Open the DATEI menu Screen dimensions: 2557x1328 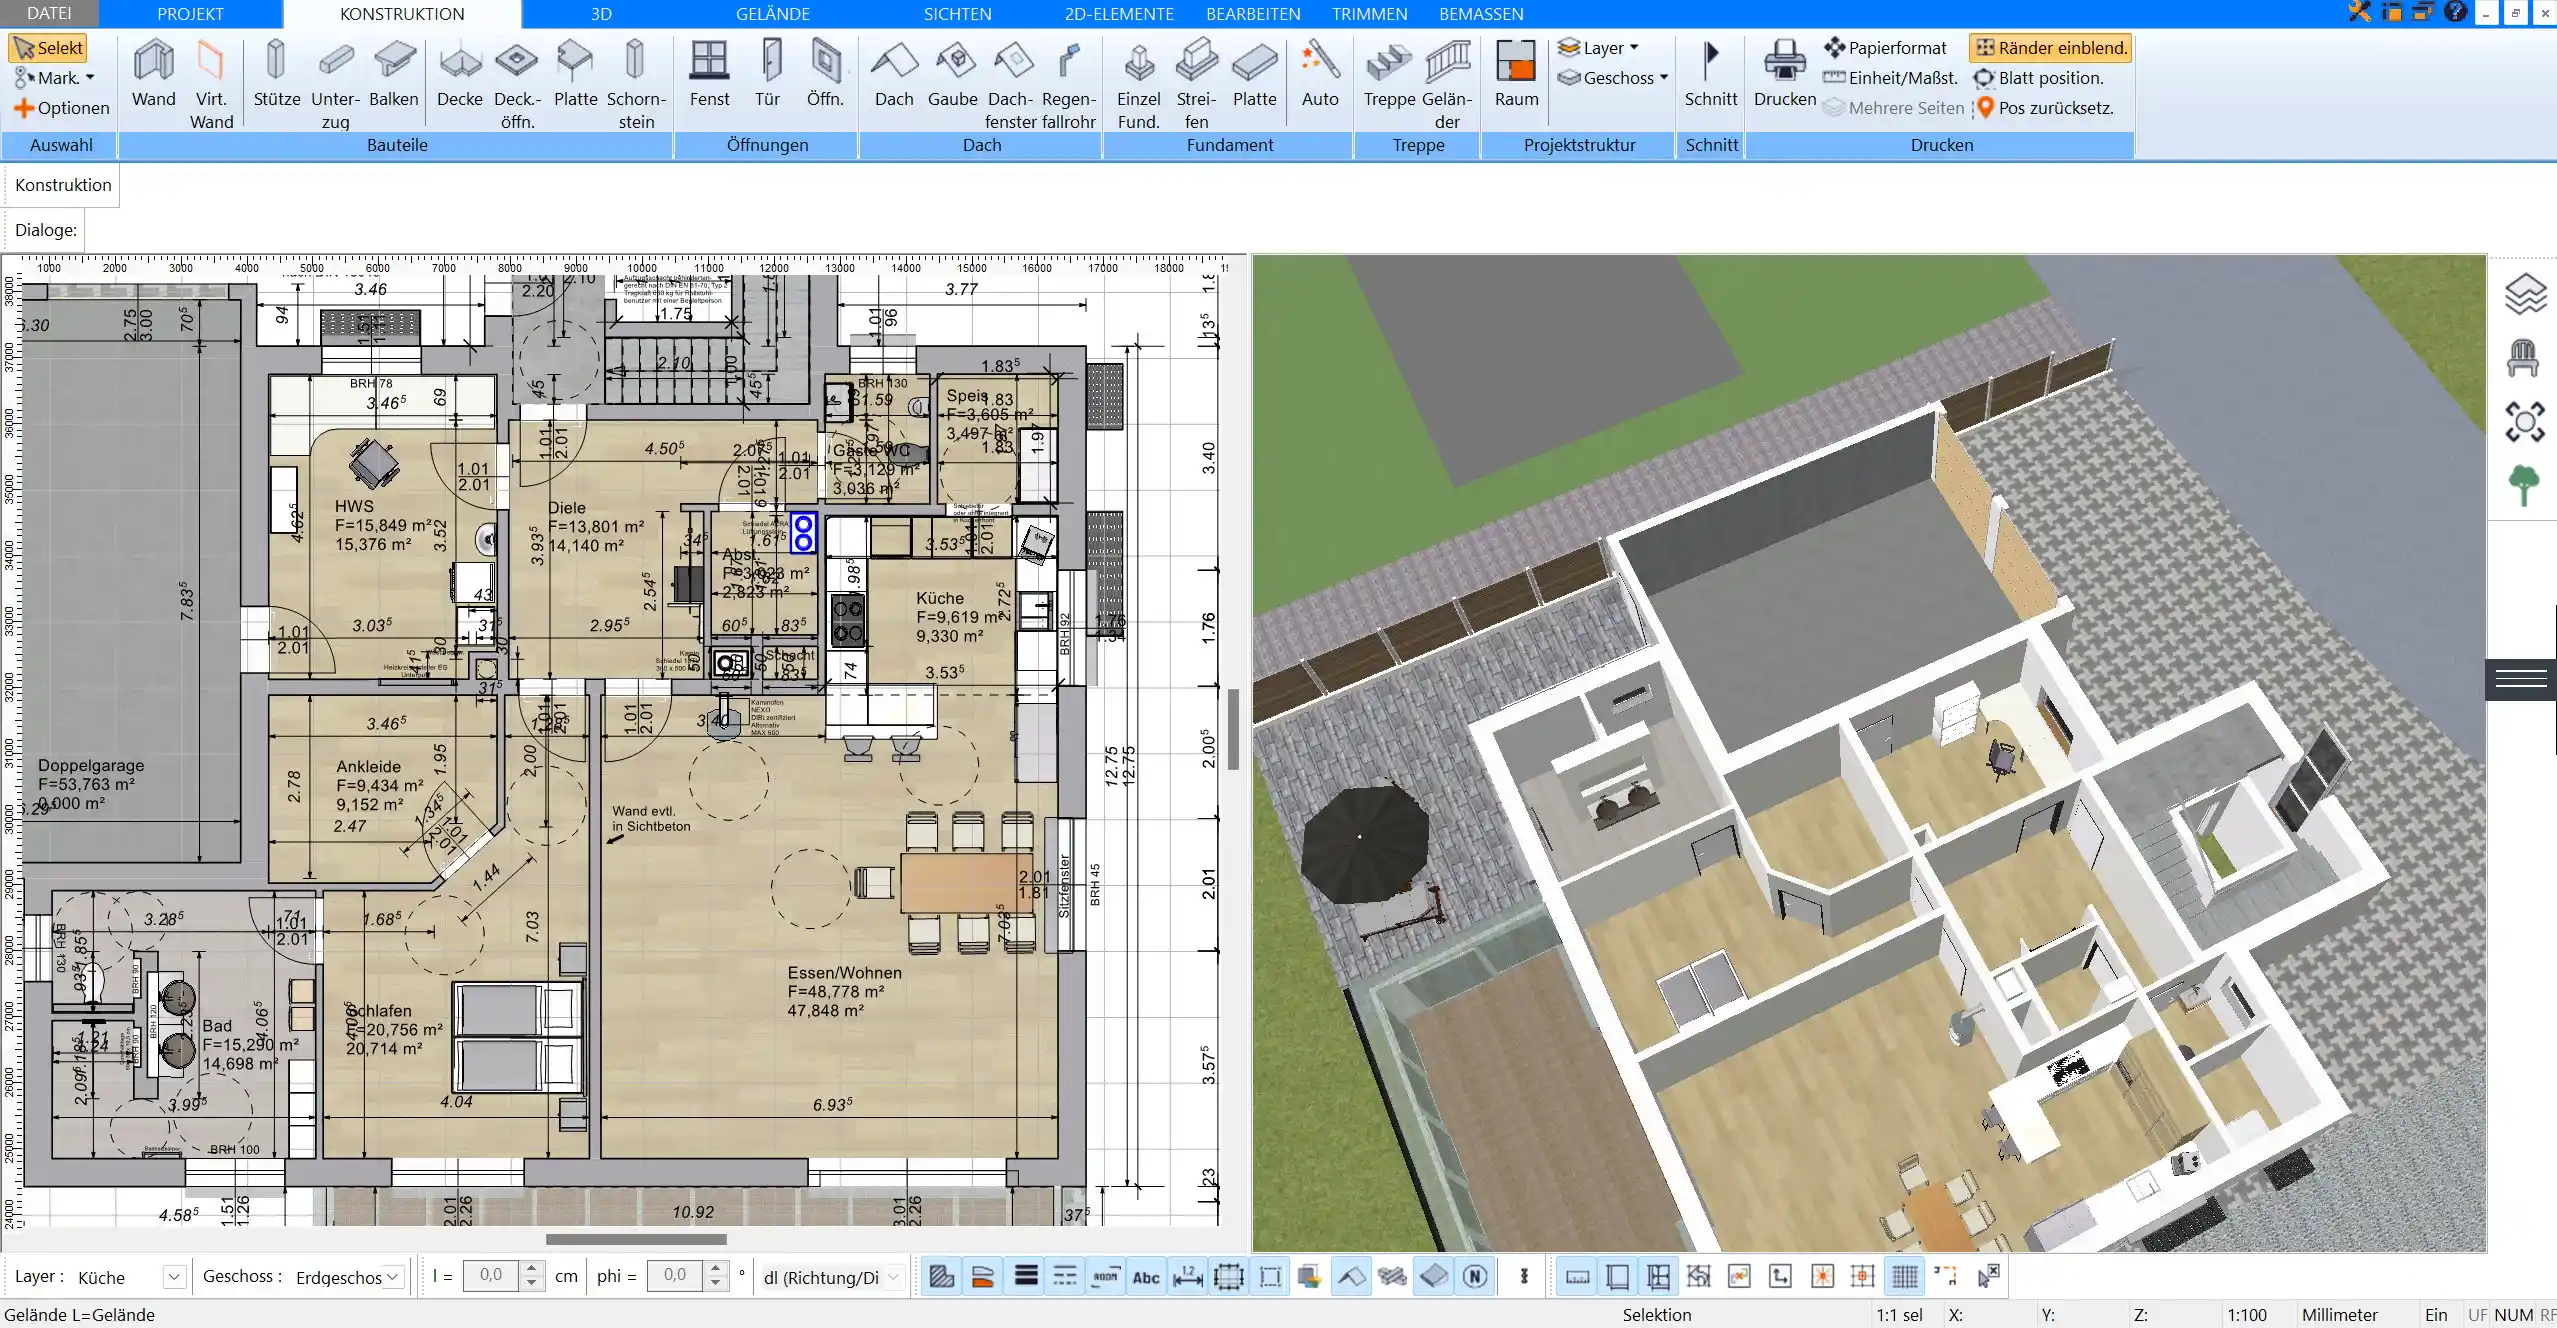click(x=49, y=13)
